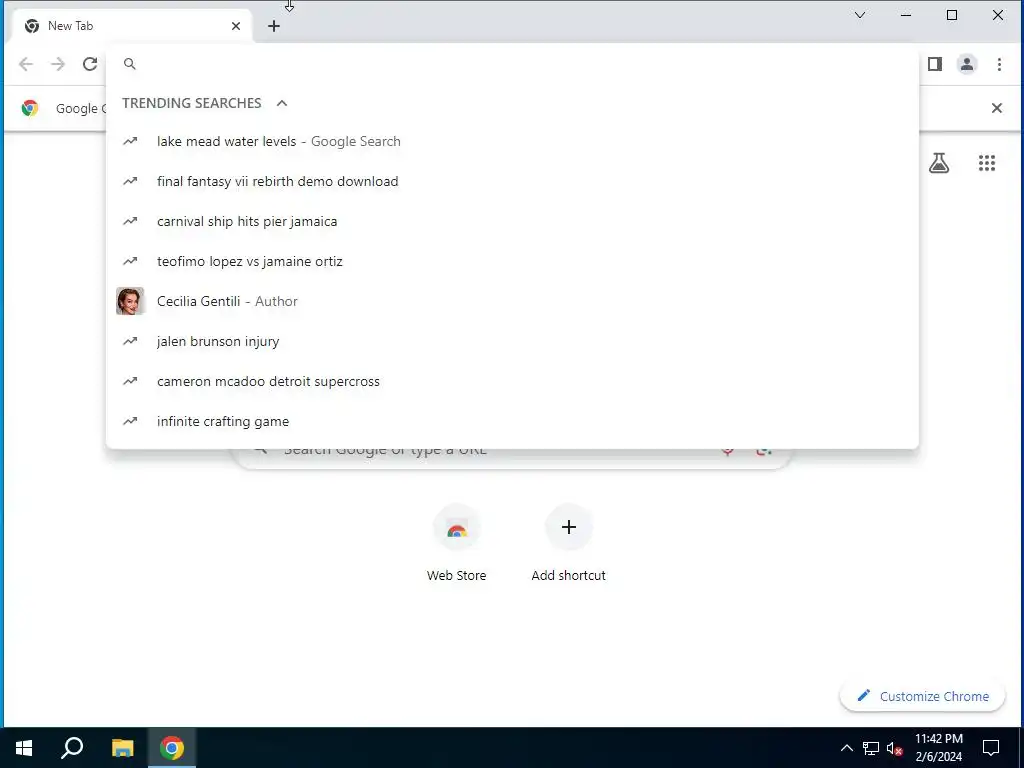Open Chrome's three-dot menu
This screenshot has height=768, width=1024.
coord(999,64)
